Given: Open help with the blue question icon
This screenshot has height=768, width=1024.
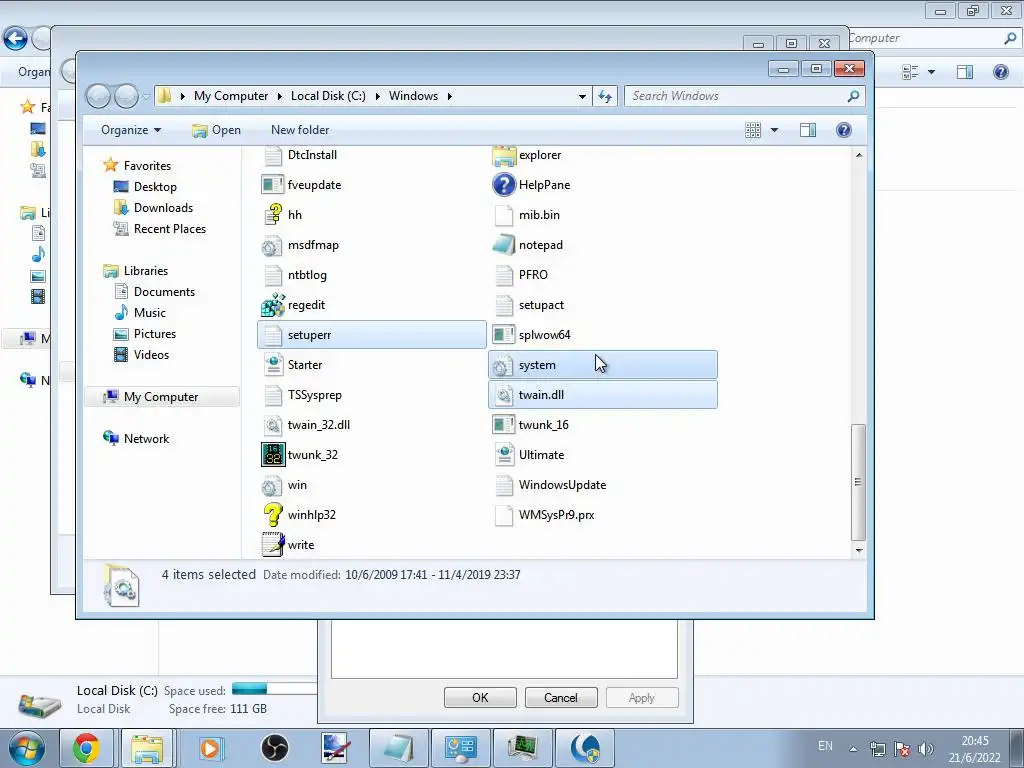Looking at the screenshot, I should click(x=844, y=130).
